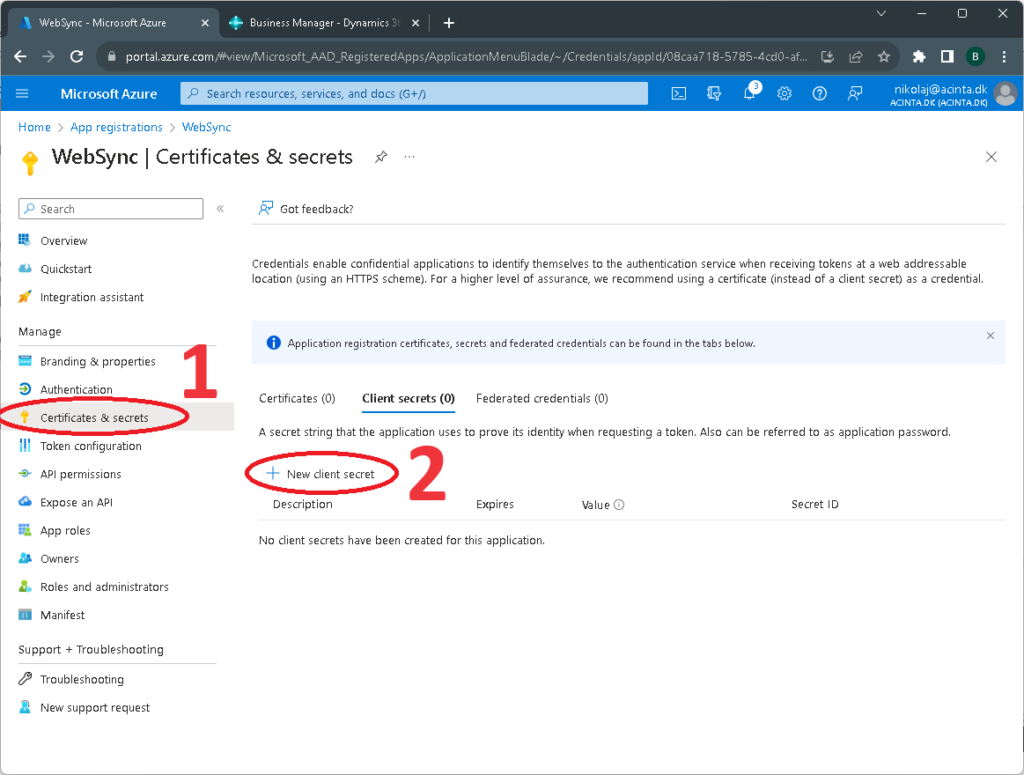Image resolution: width=1024 pixels, height=775 pixels.
Task: Select API permissions in the sidebar
Action: pos(80,474)
